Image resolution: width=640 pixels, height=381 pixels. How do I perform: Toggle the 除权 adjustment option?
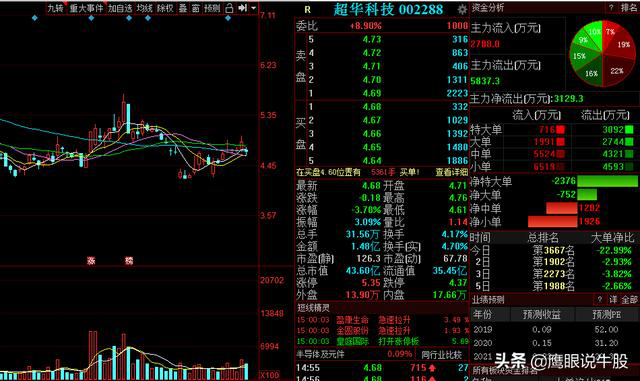(165, 8)
